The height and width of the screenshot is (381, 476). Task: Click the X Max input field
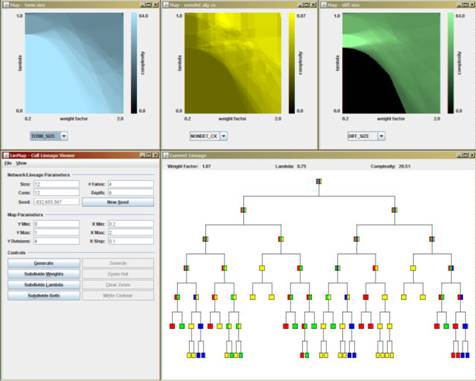point(131,232)
